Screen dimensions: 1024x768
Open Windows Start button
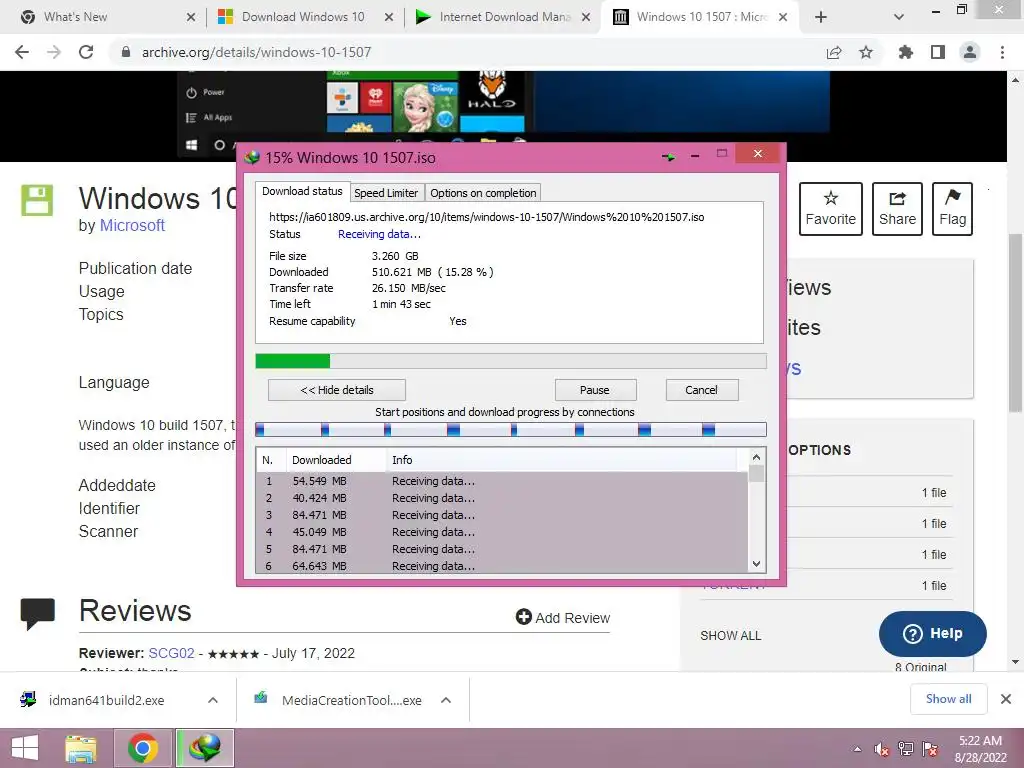point(25,748)
